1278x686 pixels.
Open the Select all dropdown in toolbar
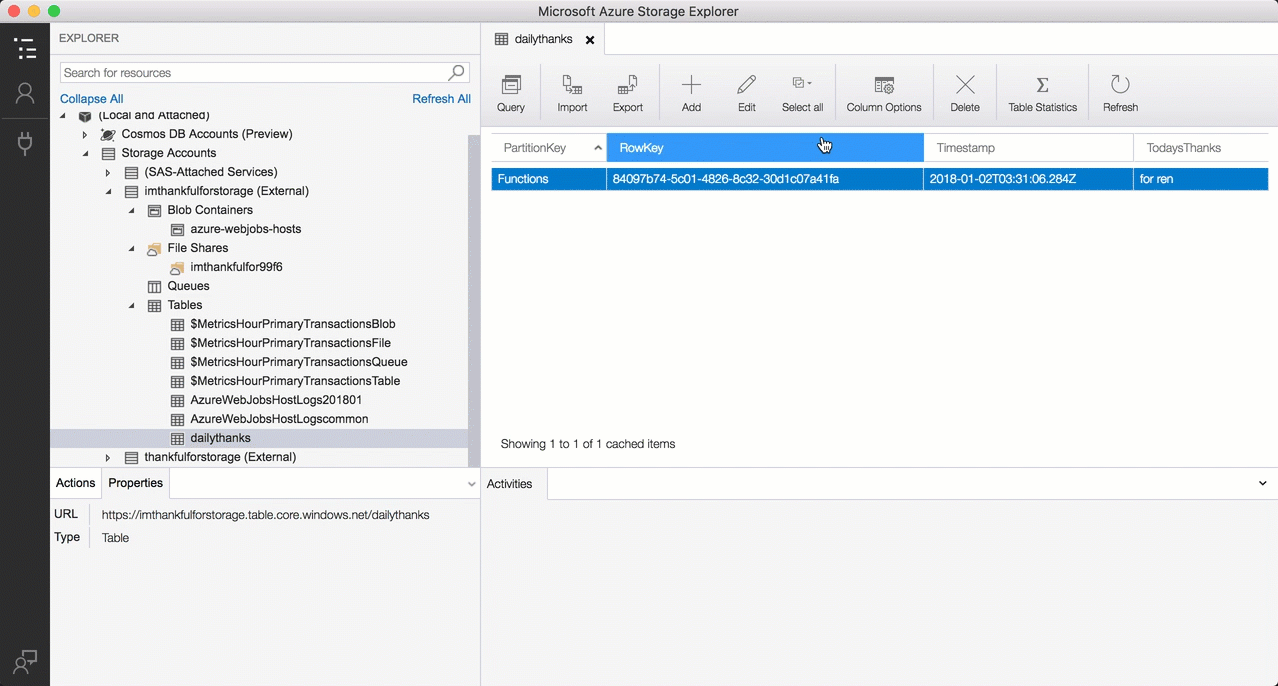coord(802,94)
